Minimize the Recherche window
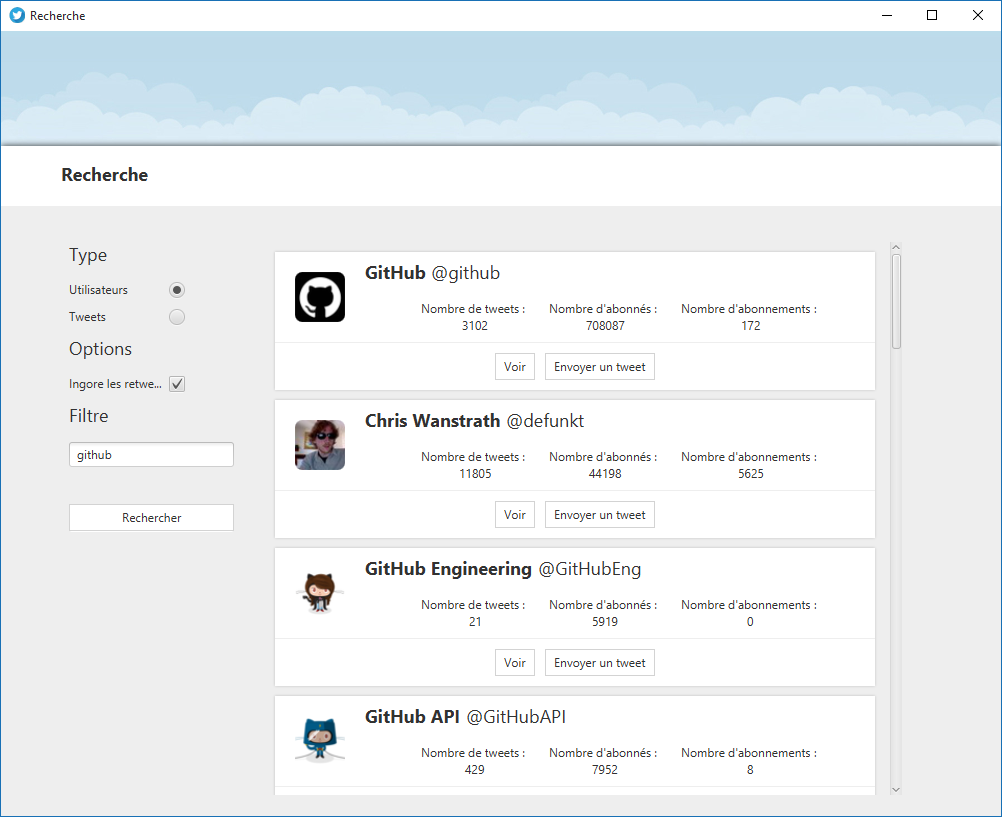Screen dimensions: 1002x817 coord(887,15)
